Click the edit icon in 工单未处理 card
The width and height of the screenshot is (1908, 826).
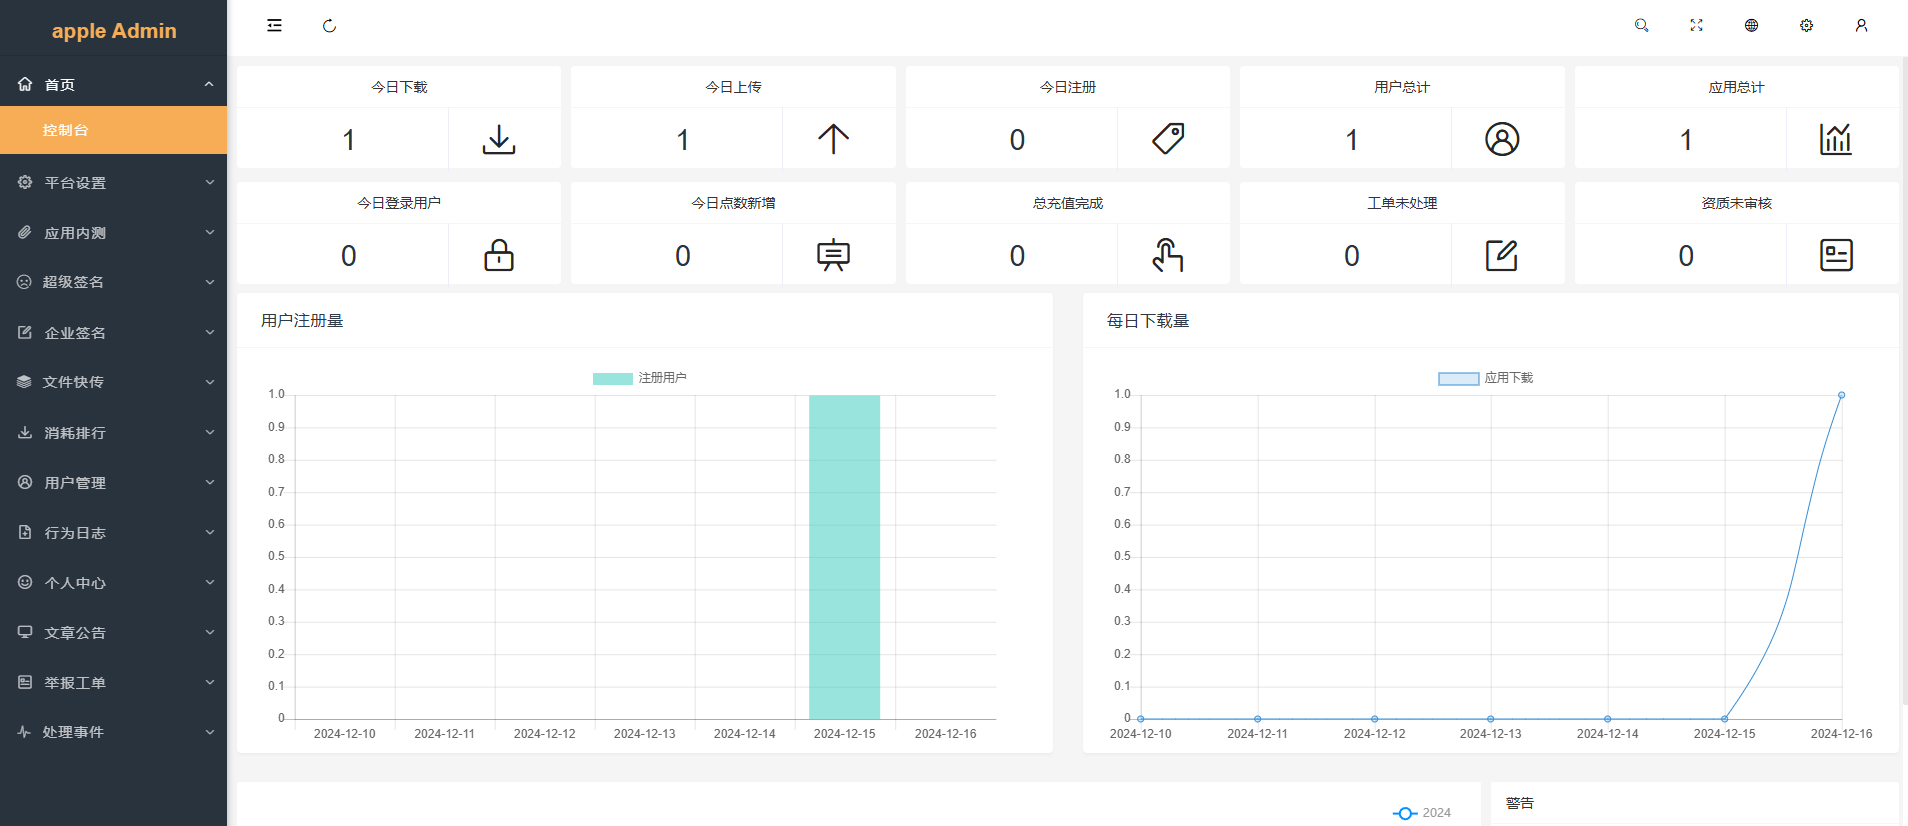point(1502,255)
